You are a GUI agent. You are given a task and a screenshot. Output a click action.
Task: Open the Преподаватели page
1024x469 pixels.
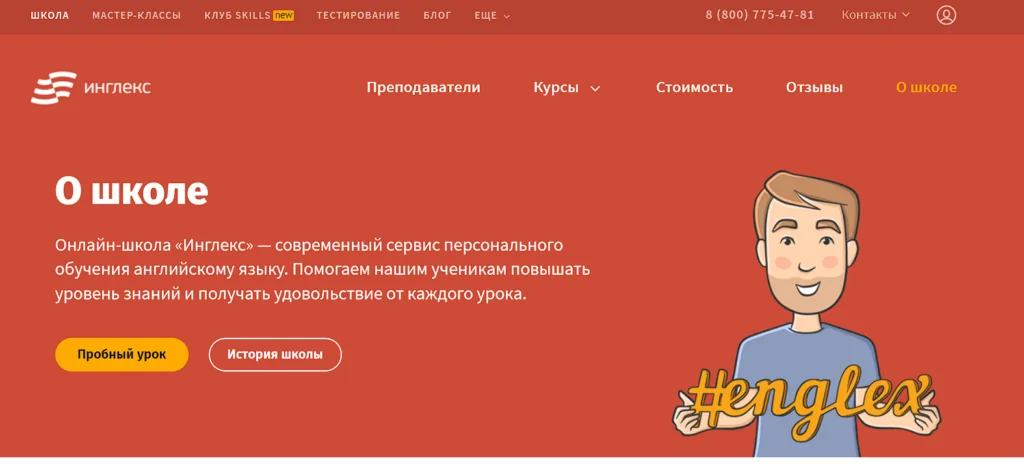tap(423, 88)
